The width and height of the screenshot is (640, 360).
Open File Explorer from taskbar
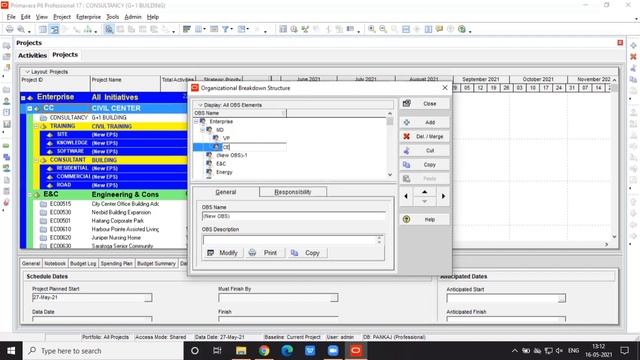coord(241,351)
